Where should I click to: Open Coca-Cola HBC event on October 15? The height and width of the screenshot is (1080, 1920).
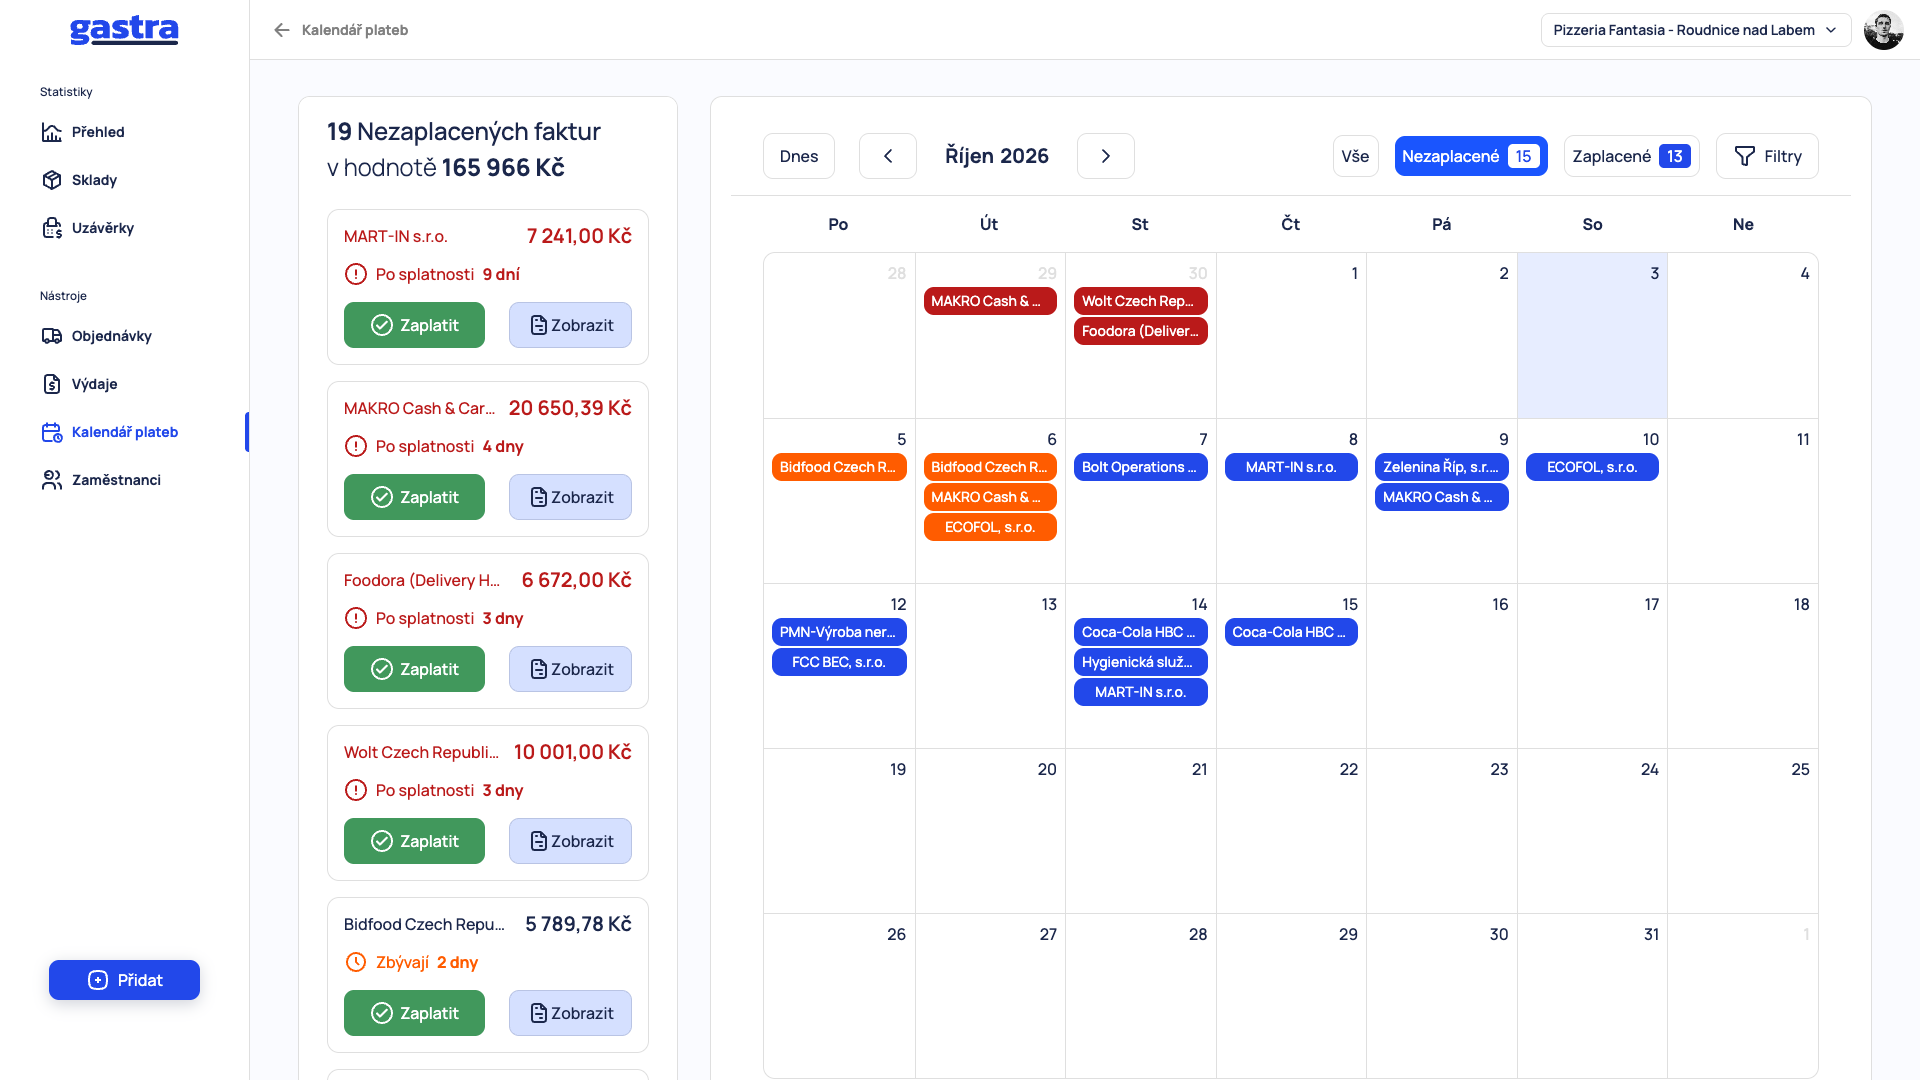click(x=1291, y=632)
